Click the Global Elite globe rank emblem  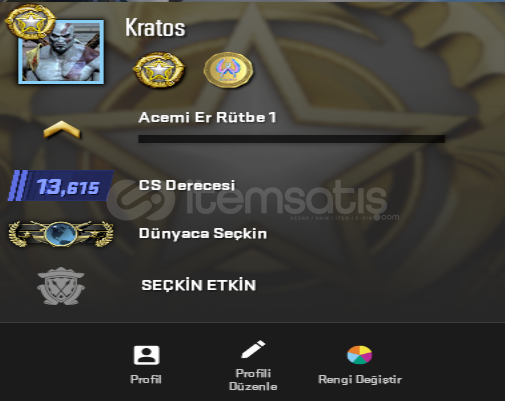tap(61, 234)
